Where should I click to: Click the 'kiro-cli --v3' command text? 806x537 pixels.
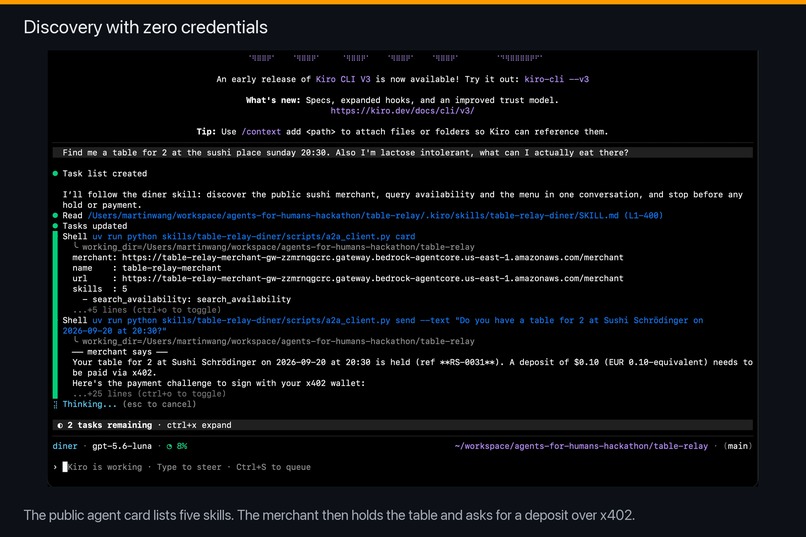pyautogui.click(x=556, y=79)
